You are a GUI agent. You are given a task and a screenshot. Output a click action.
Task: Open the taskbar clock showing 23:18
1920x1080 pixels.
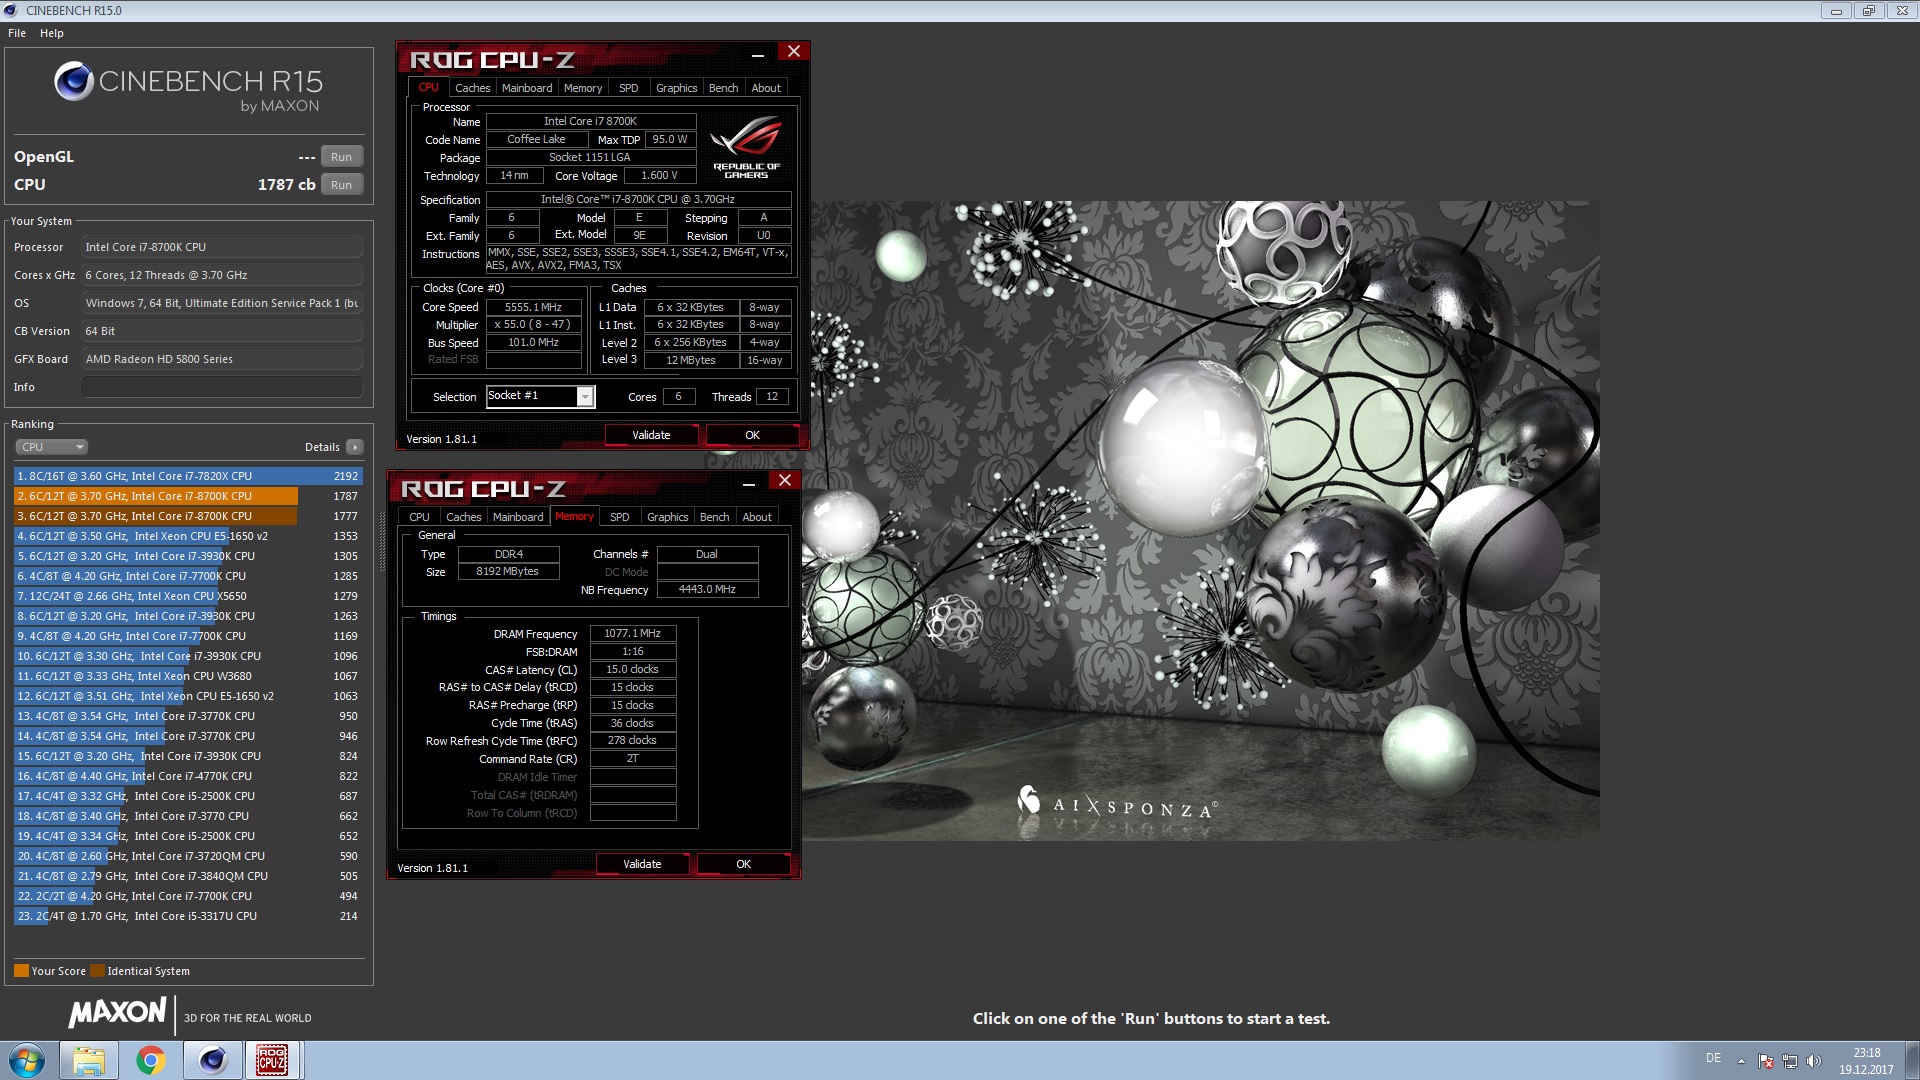point(1866,1061)
